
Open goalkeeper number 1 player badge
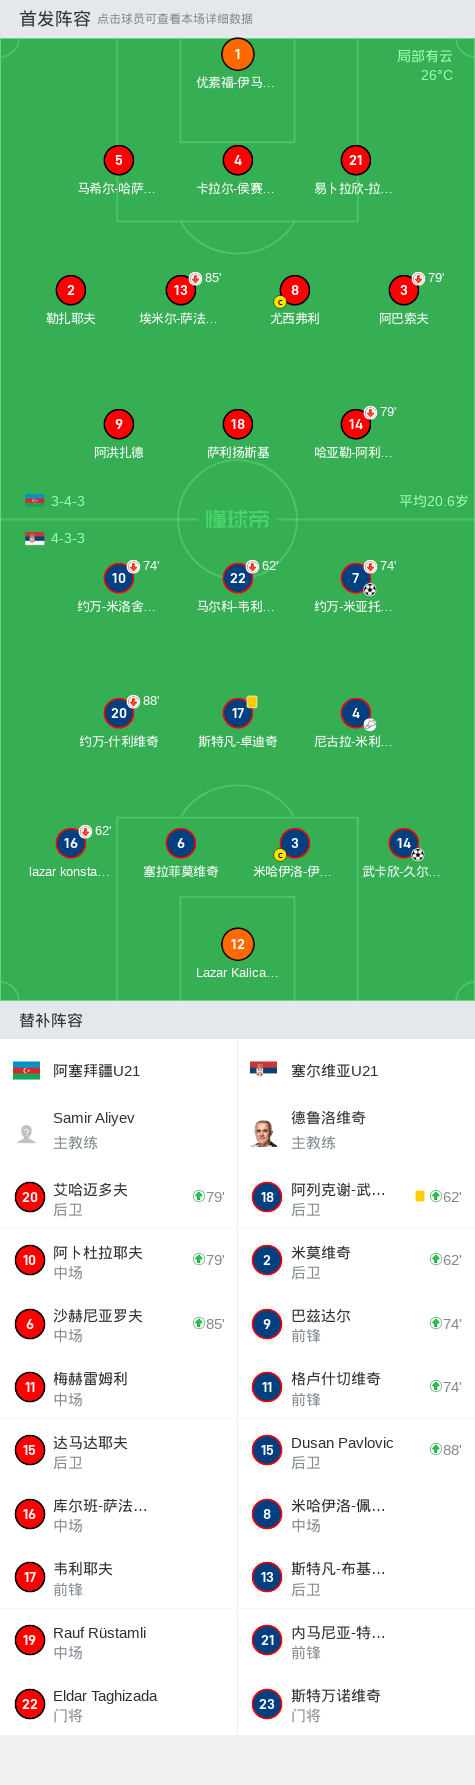coord(237,54)
